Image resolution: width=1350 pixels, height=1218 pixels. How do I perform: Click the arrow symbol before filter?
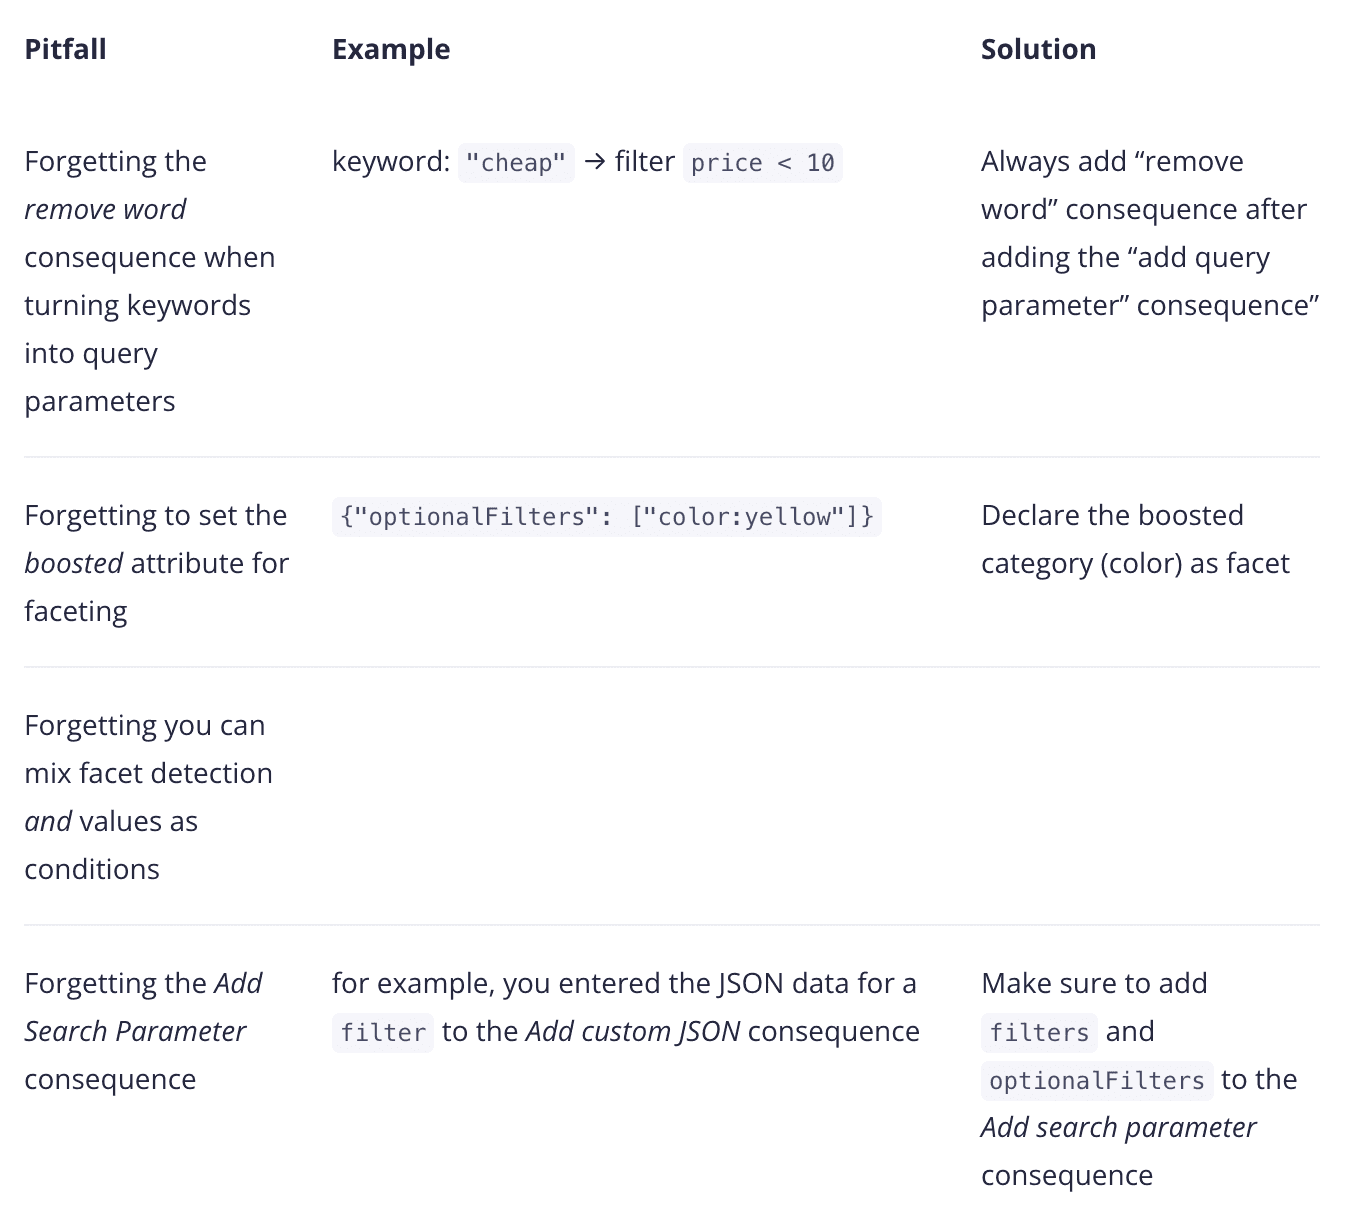(x=595, y=162)
